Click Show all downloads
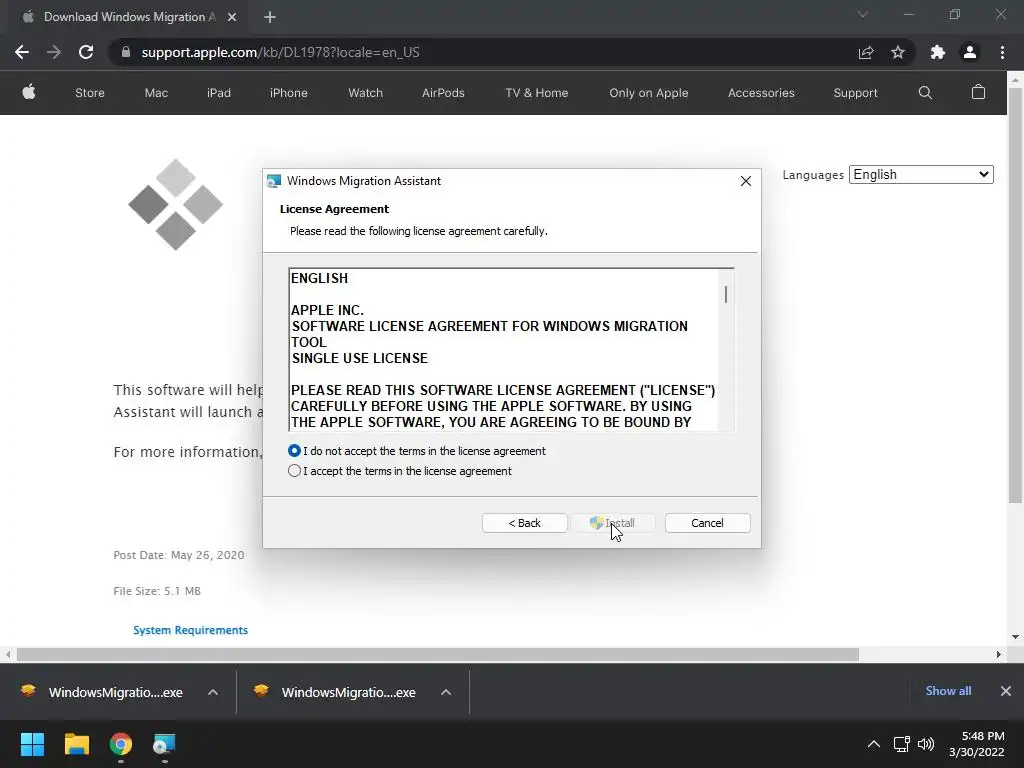This screenshot has height=768, width=1024. [x=948, y=691]
